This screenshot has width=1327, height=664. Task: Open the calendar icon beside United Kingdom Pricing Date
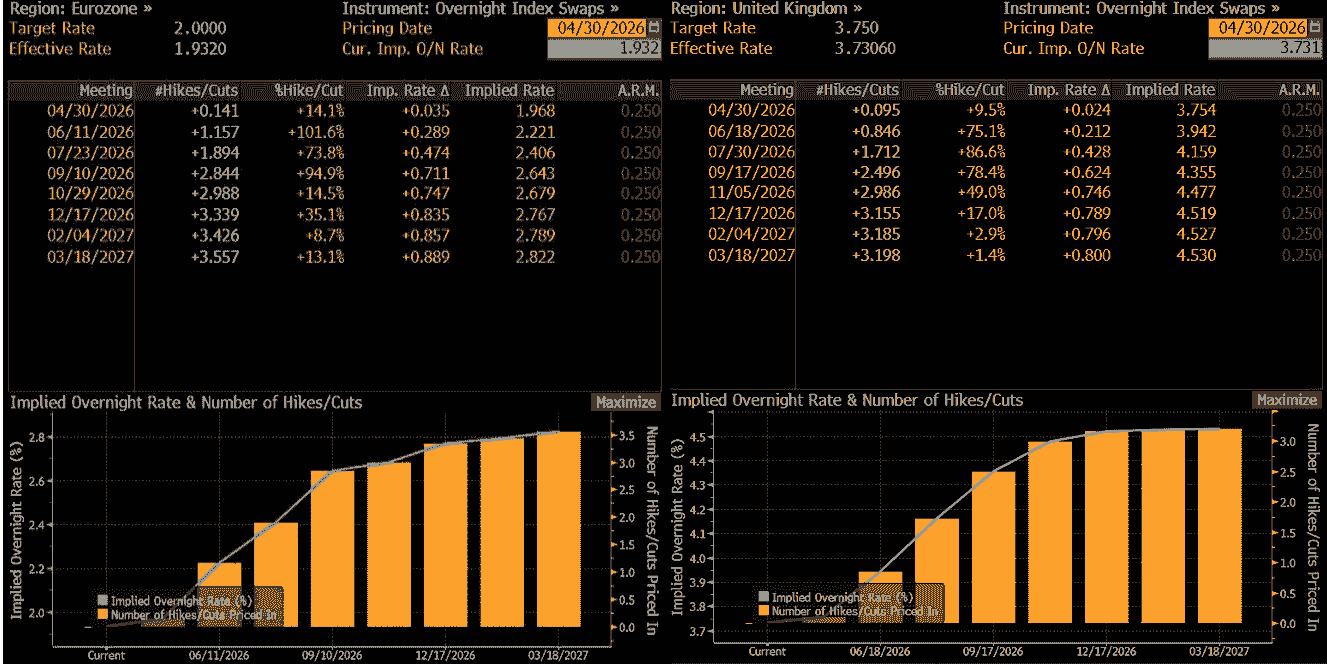(x=1314, y=28)
